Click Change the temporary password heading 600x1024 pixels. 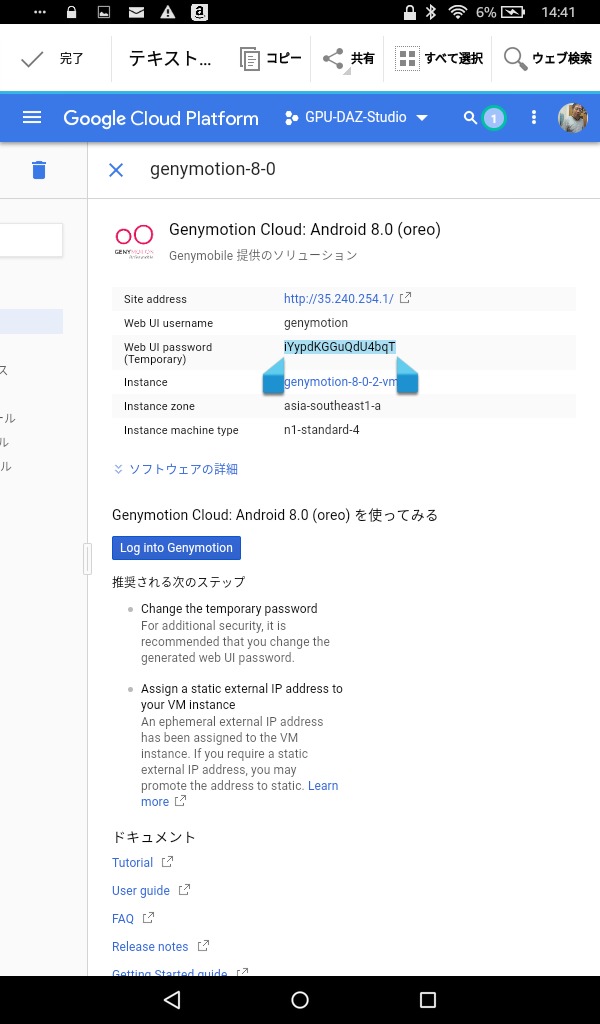pyautogui.click(x=229, y=609)
